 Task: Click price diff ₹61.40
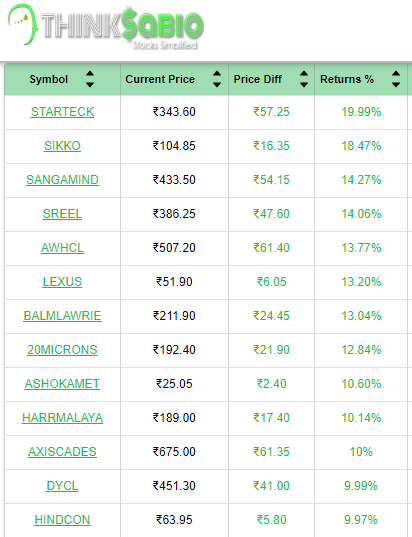click(x=271, y=248)
